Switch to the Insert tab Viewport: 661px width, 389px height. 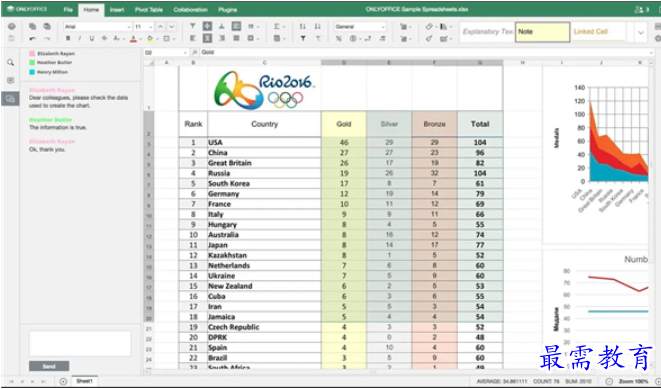pyautogui.click(x=117, y=10)
